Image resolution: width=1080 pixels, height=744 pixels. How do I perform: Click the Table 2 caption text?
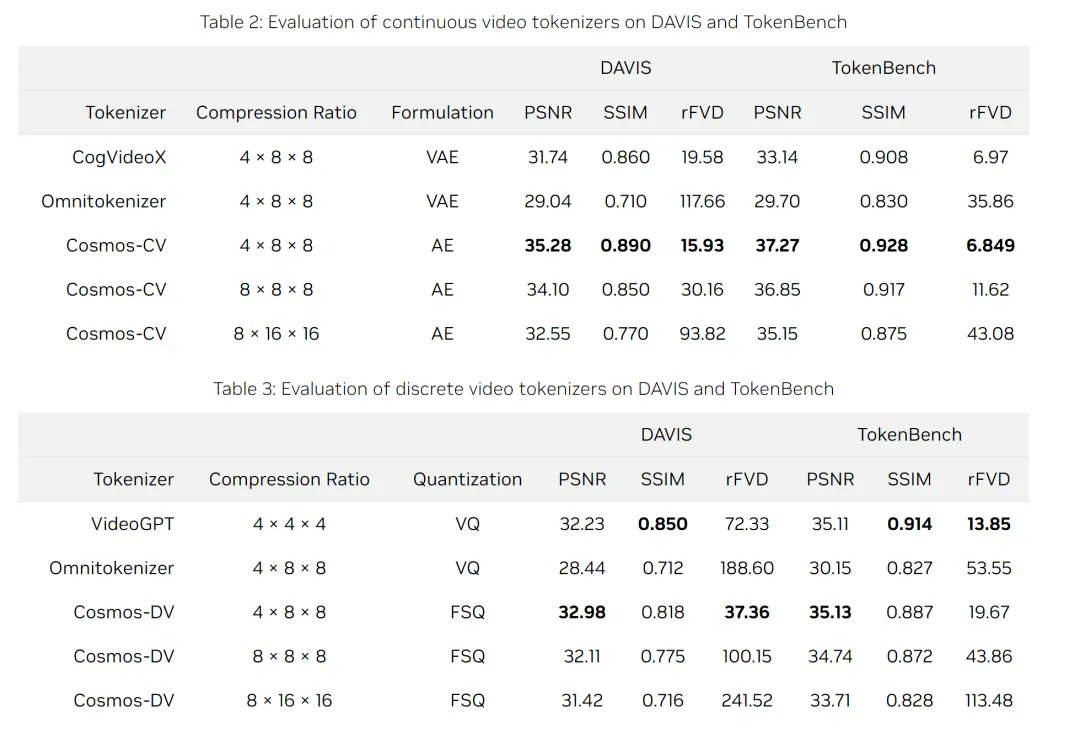(x=523, y=22)
